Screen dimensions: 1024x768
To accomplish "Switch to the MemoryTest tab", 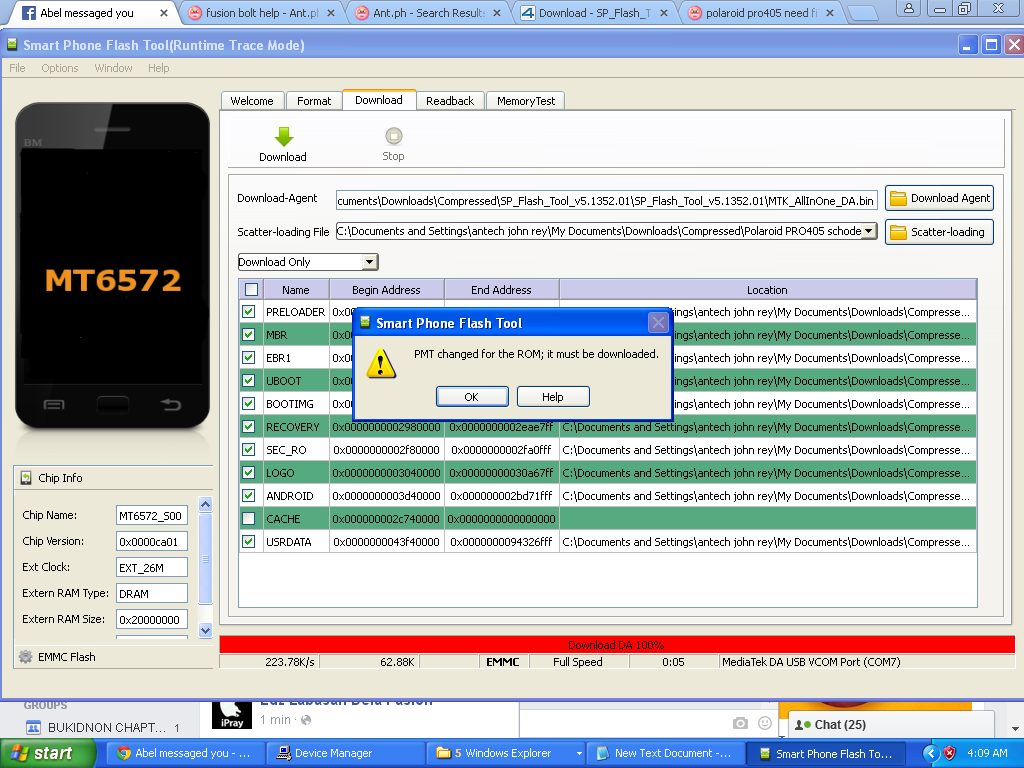I will pyautogui.click(x=526, y=101).
